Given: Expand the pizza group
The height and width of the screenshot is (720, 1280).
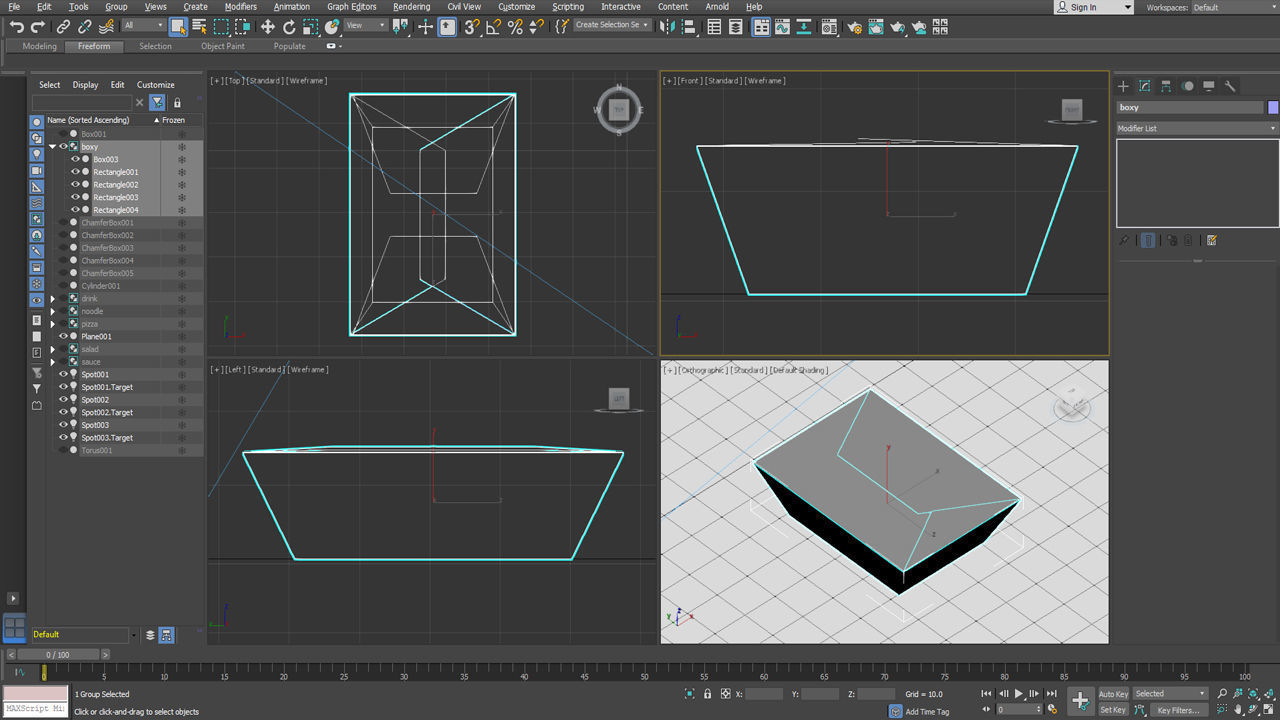Looking at the screenshot, I should [52, 324].
